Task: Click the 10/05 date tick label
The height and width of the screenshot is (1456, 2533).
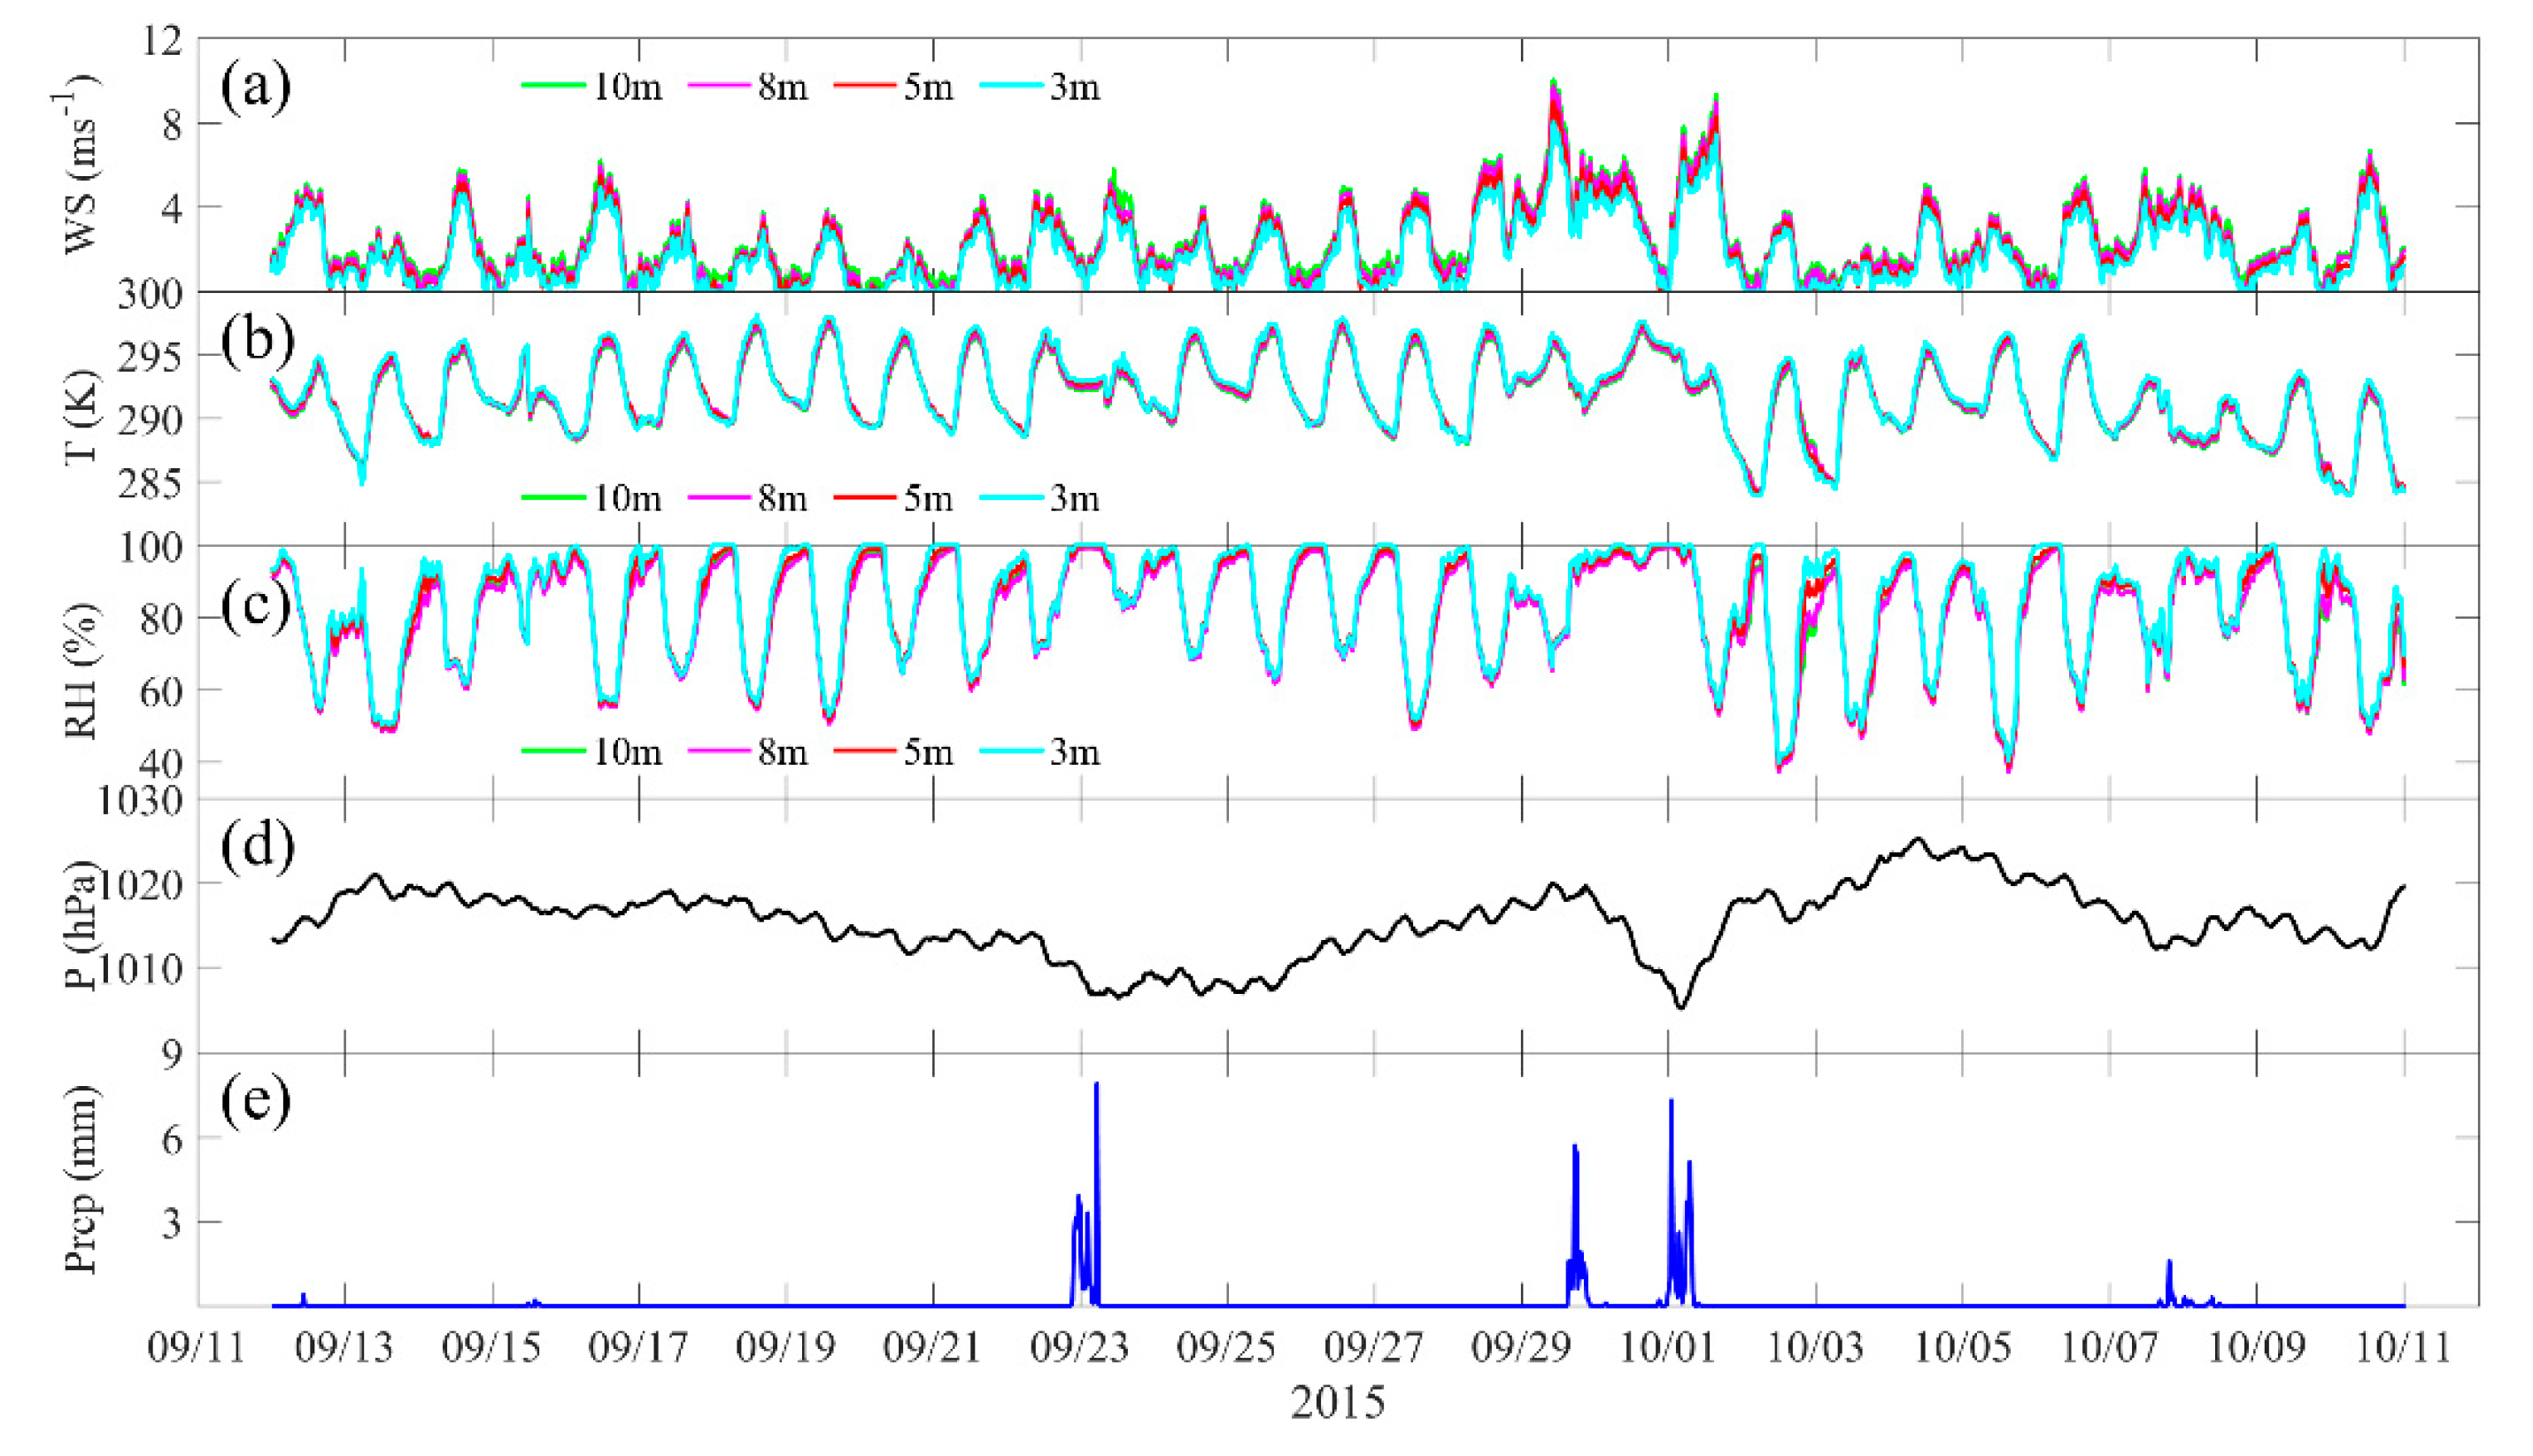Action: pyautogui.click(x=1962, y=1349)
